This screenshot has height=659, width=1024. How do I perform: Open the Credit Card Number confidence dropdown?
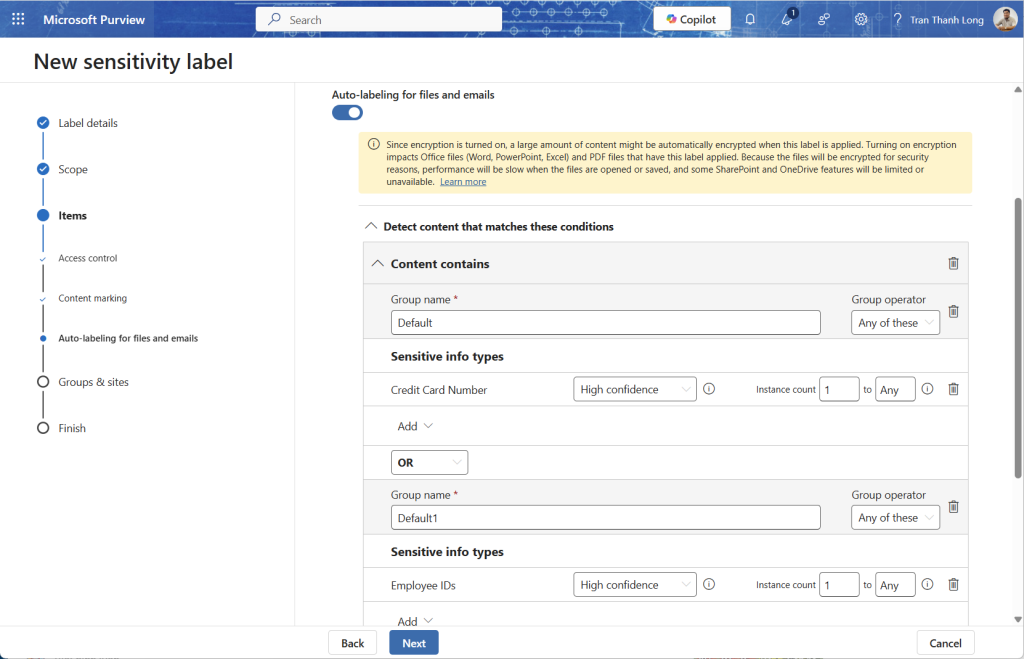pos(635,389)
